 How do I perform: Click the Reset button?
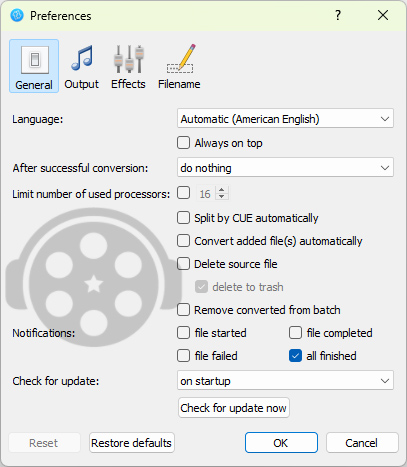(44, 443)
